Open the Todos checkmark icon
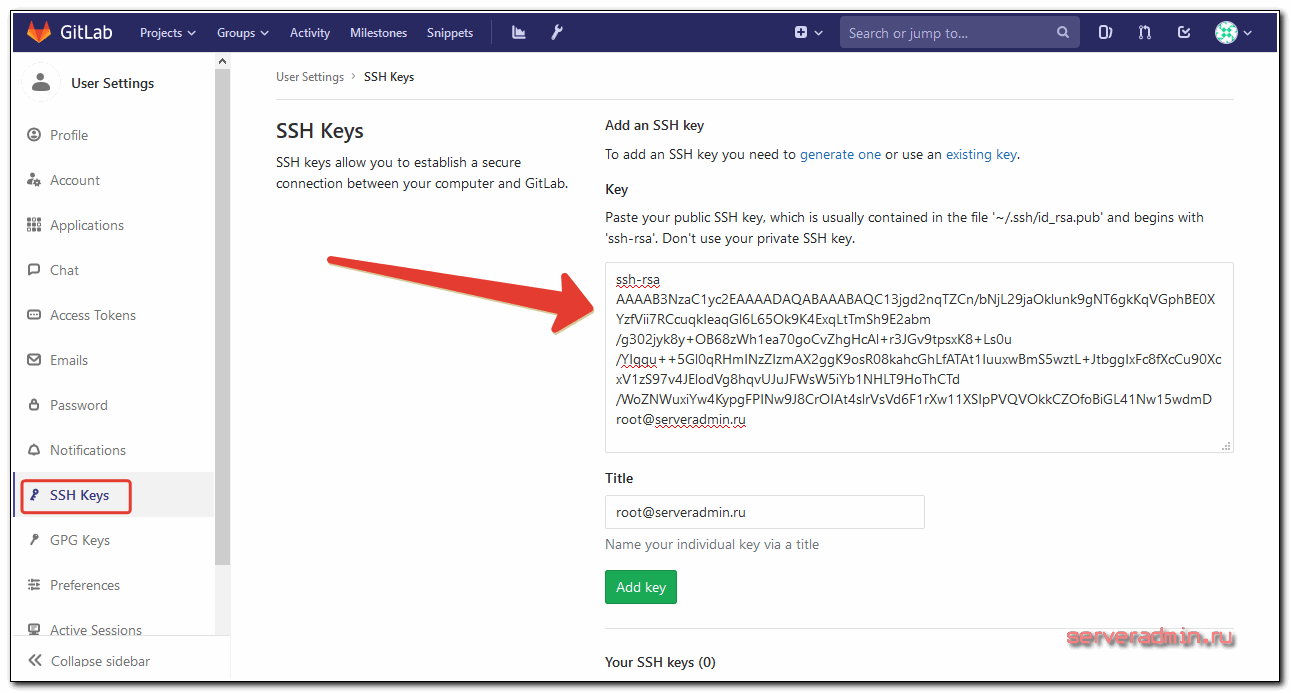The width and height of the screenshot is (1291, 693). pos(1183,31)
